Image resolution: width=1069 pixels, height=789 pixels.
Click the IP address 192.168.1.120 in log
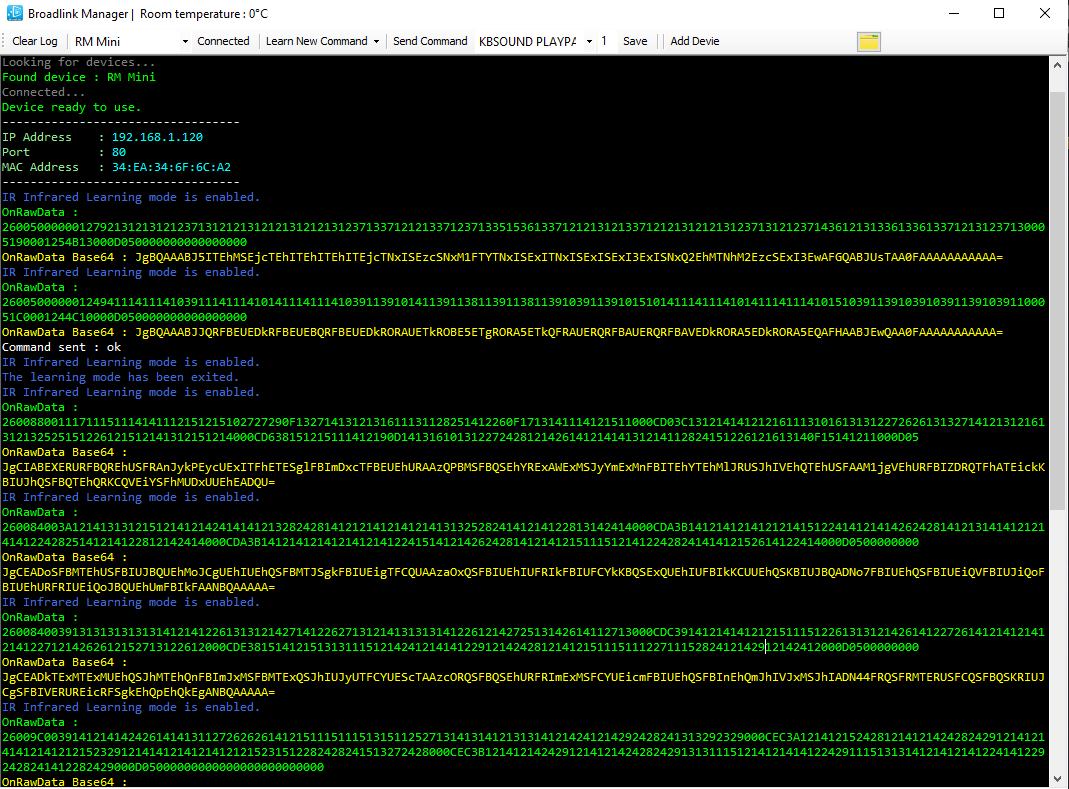coord(157,137)
